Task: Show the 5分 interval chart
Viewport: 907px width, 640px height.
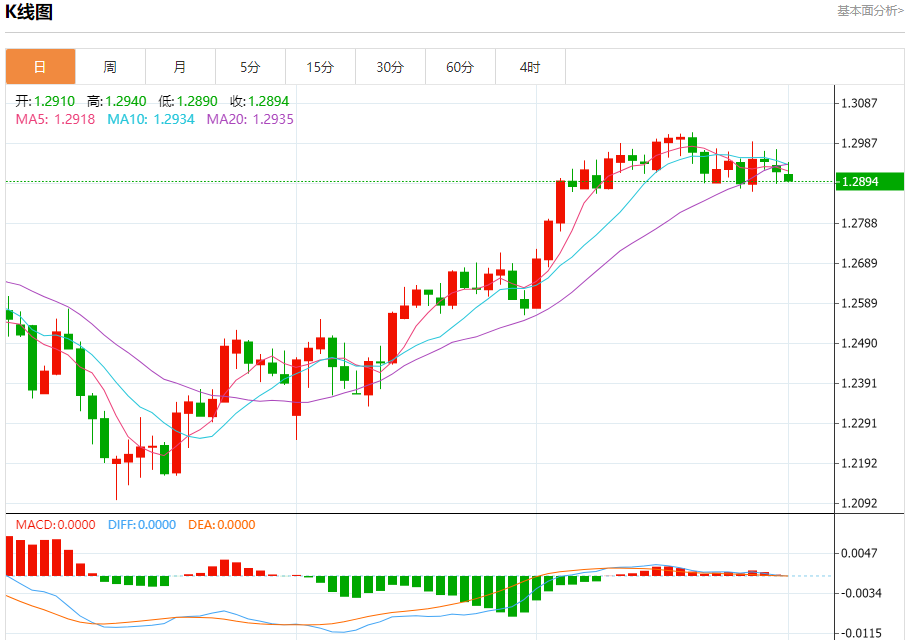Action: tap(250, 67)
